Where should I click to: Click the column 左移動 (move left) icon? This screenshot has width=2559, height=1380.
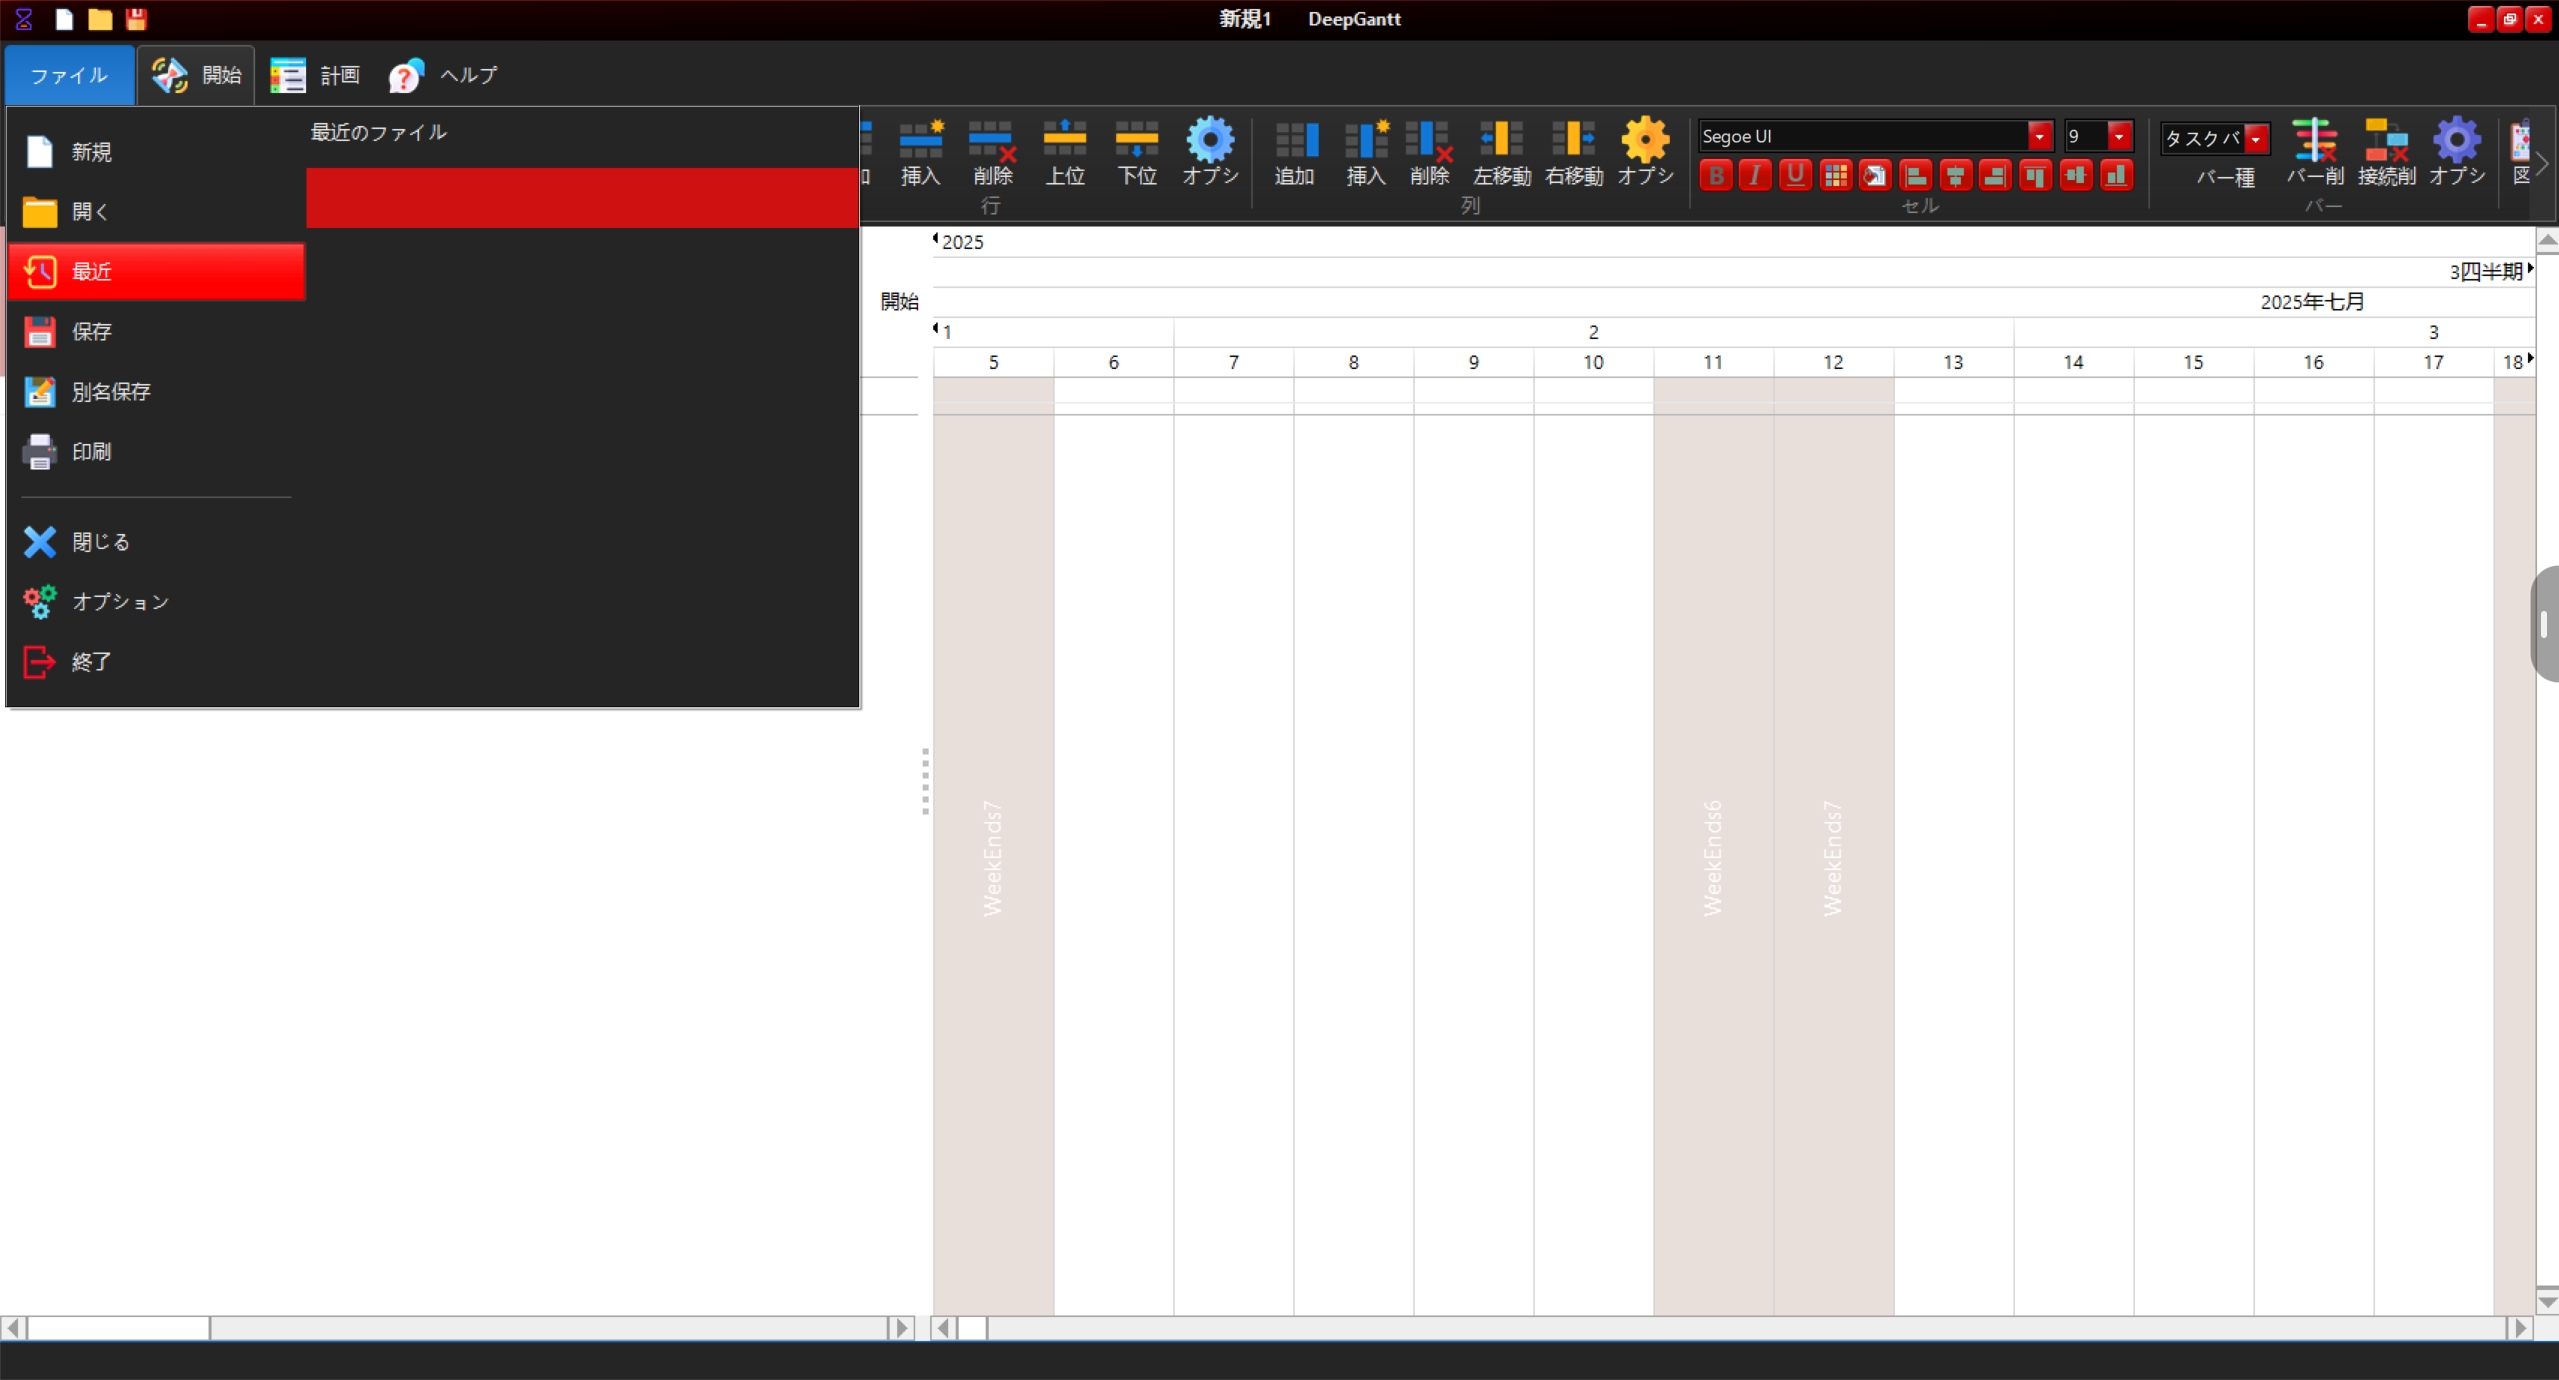point(1501,151)
